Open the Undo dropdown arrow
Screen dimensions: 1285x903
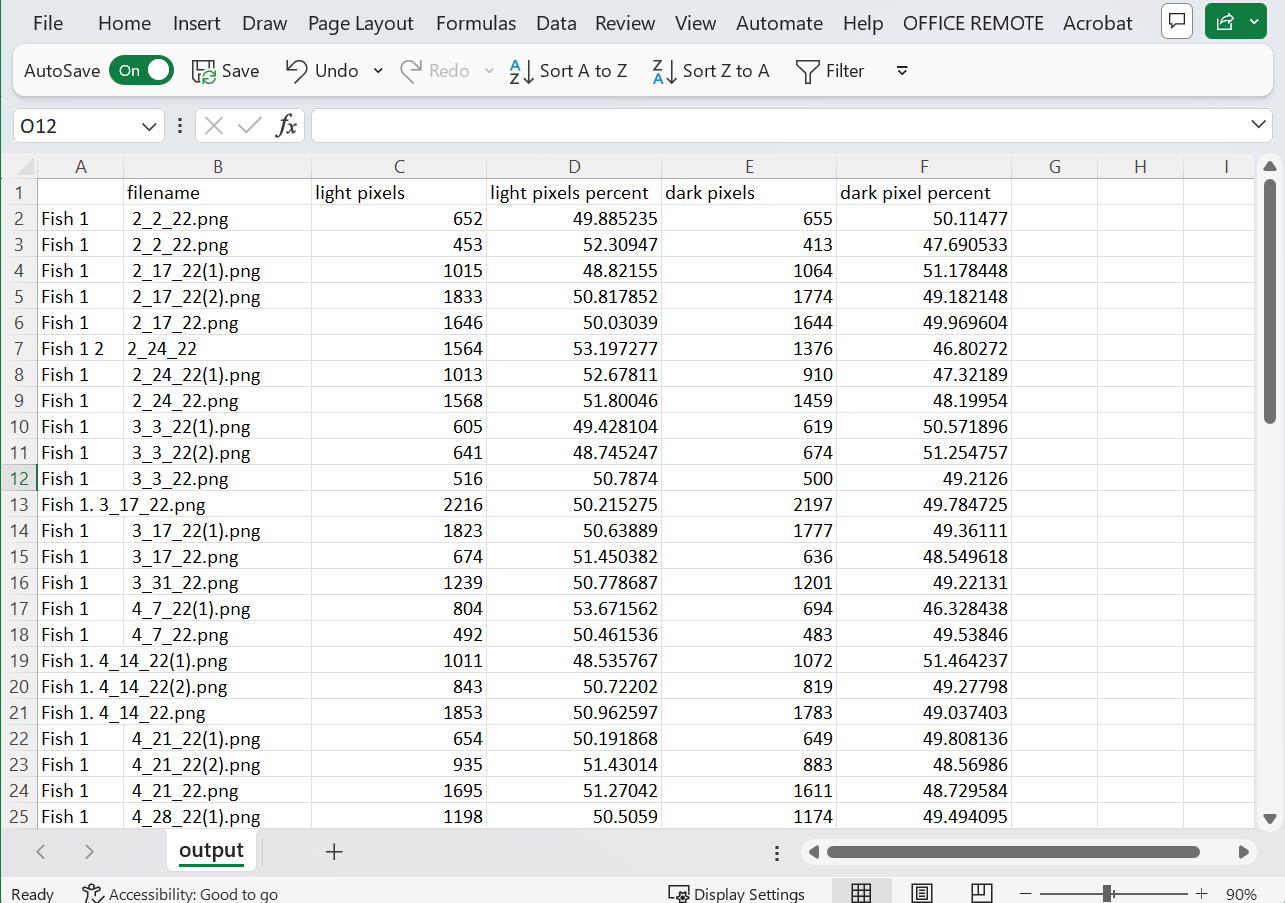[378, 70]
